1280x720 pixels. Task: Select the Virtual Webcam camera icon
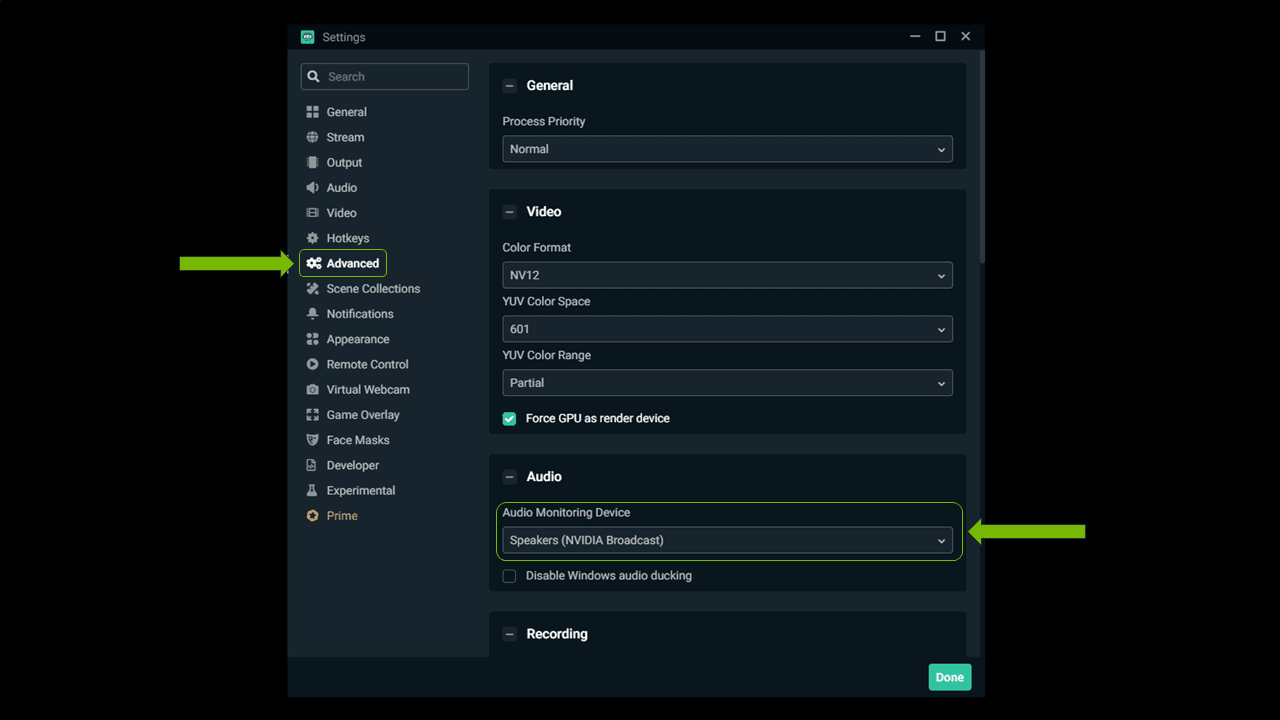pos(313,389)
